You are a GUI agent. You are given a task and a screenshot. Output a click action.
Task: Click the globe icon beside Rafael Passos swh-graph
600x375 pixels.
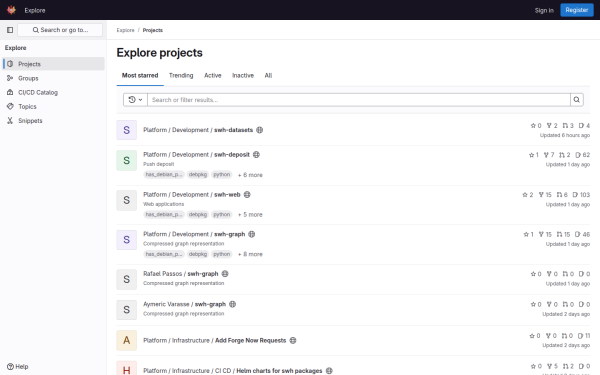pyautogui.click(x=225, y=274)
